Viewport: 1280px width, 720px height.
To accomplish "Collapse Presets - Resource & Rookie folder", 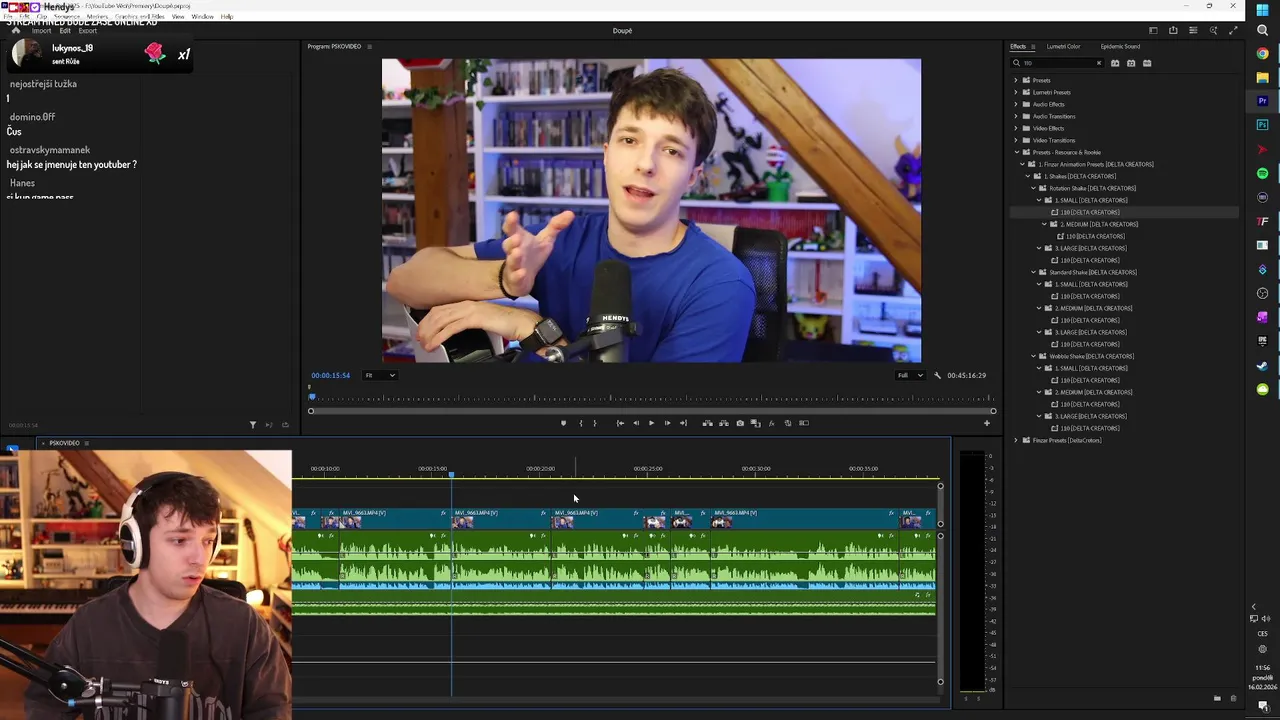I will [x=1016, y=152].
